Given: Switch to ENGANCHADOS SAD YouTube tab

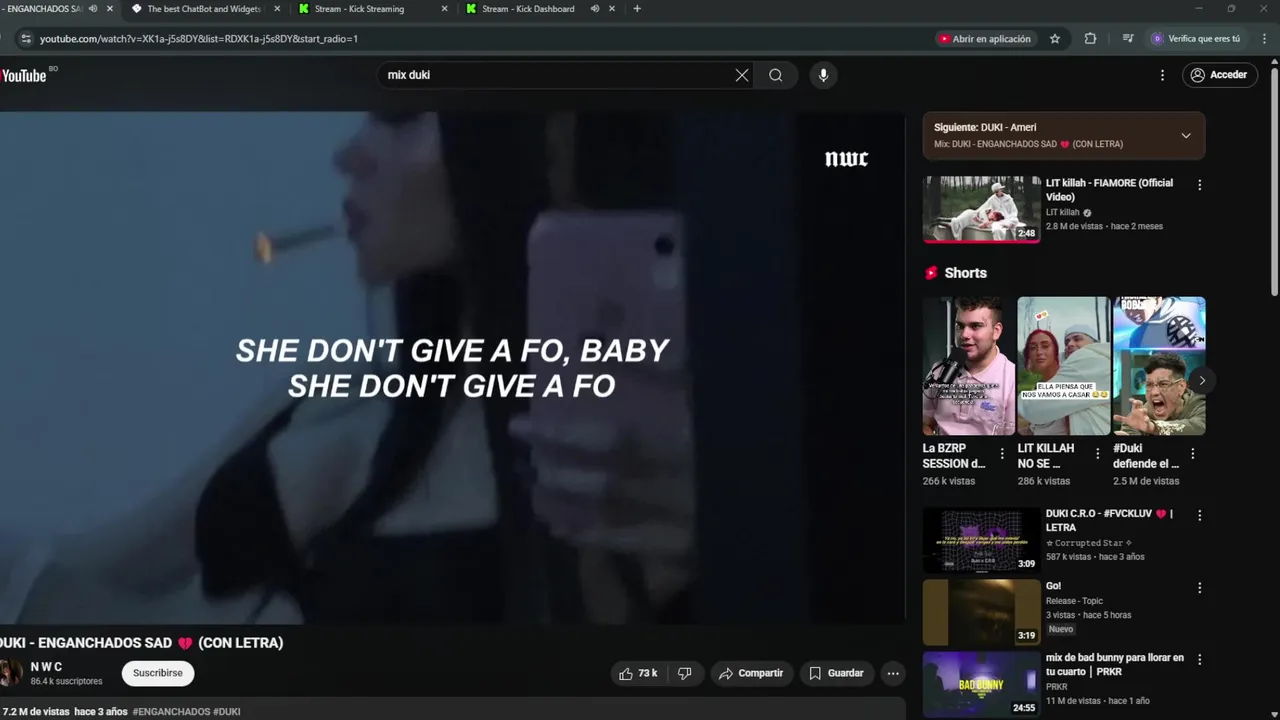Looking at the screenshot, I should click(44, 9).
